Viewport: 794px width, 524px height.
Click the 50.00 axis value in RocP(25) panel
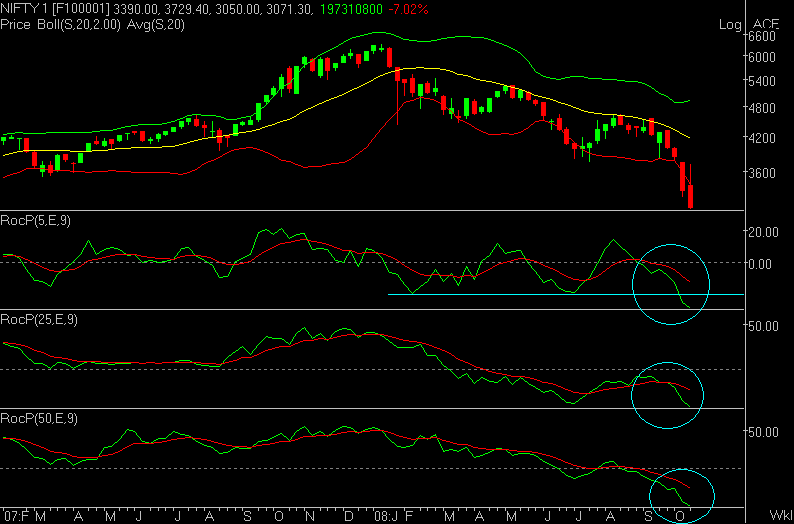[764, 326]
